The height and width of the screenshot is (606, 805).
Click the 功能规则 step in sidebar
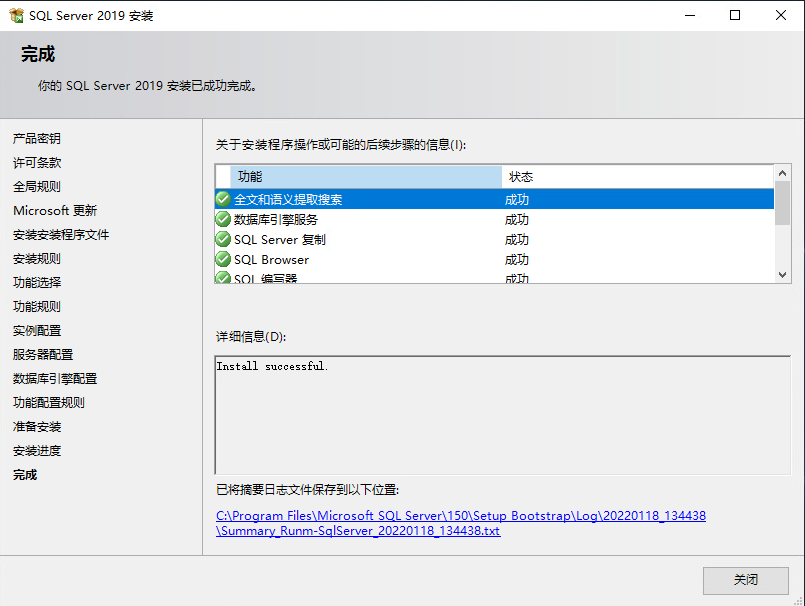[x=37, y=307]
